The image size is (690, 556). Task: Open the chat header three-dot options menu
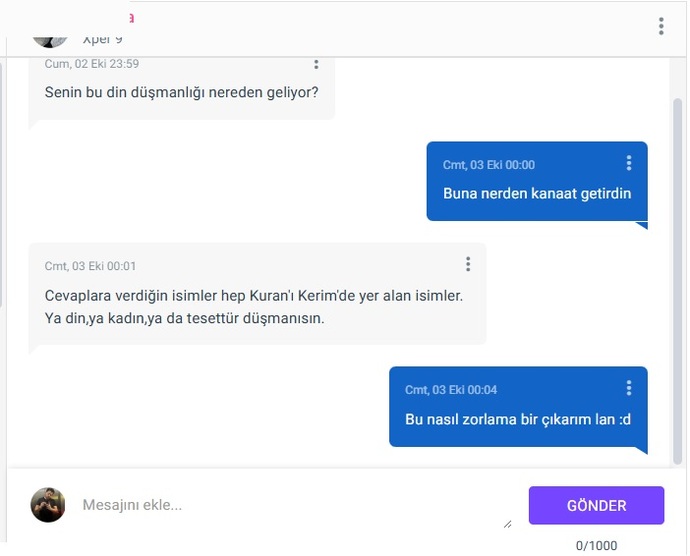click(x=661, y=26)
